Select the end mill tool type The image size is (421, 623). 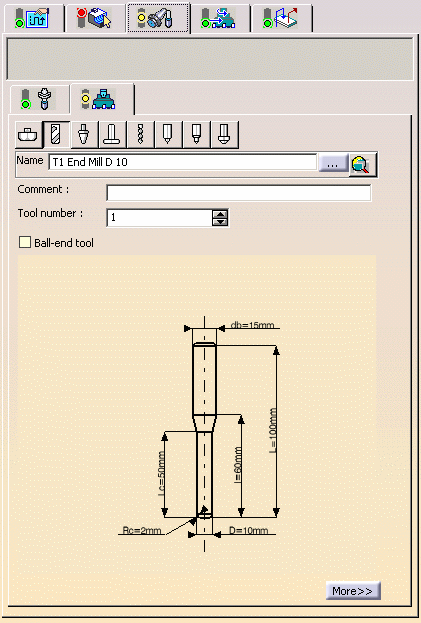(56, 135)
